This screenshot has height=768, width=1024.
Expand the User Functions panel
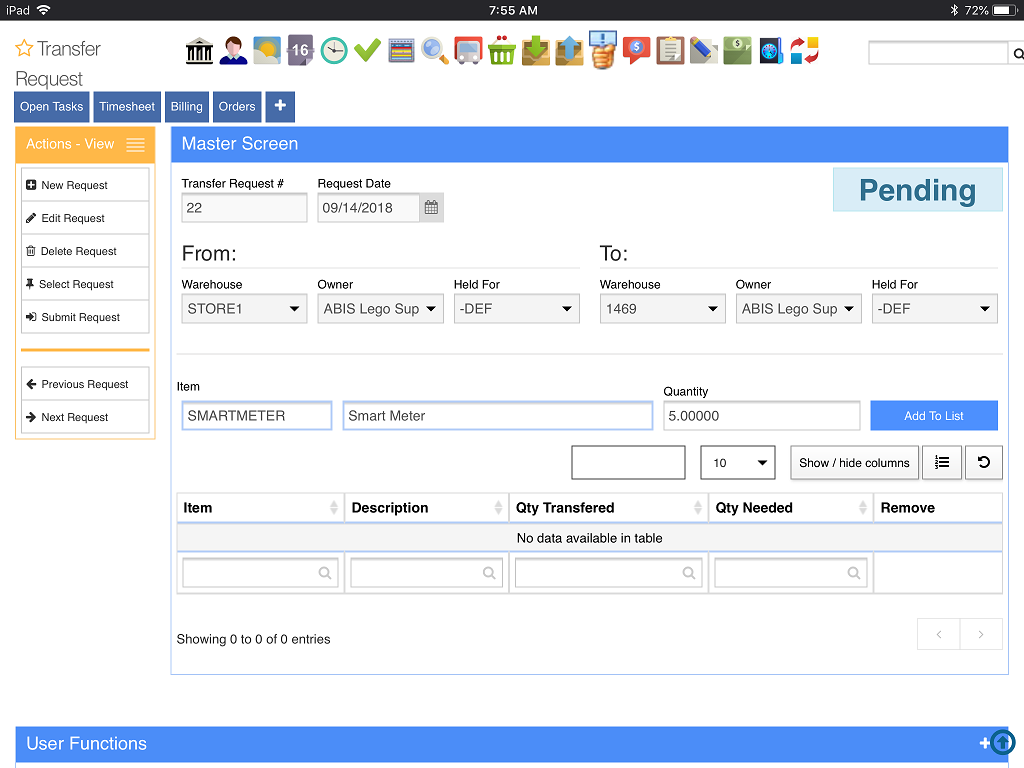point(985,743)
